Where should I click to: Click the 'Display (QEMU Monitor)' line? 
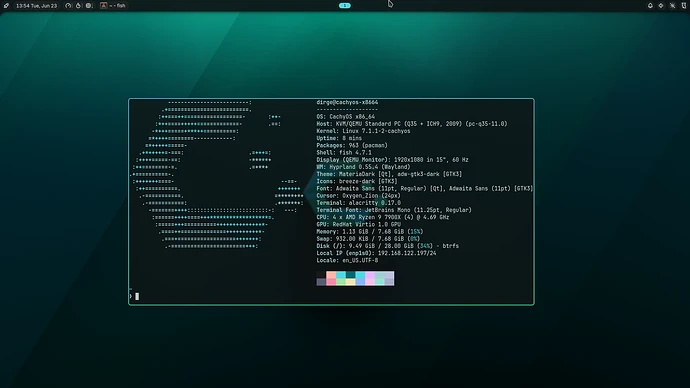[393, 160]
